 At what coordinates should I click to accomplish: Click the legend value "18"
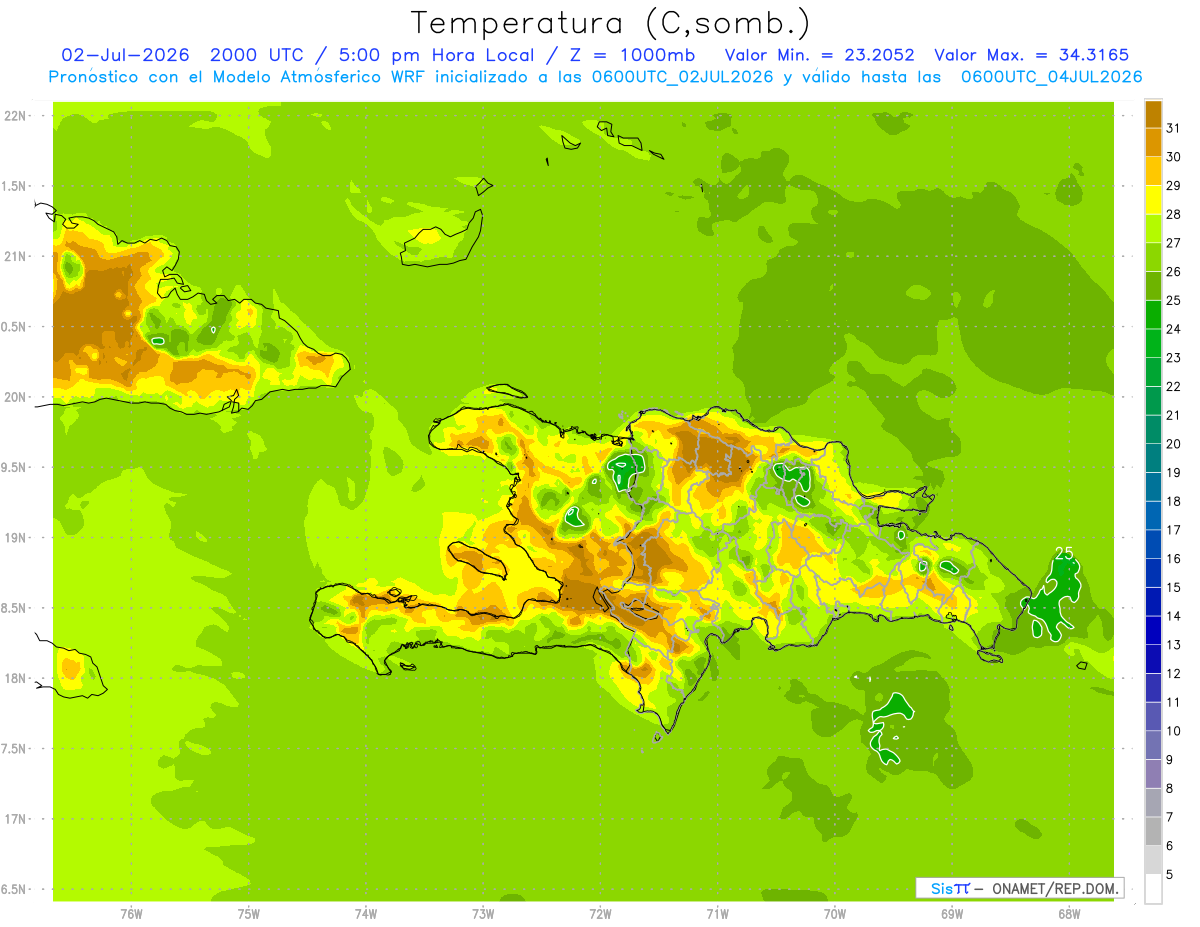tap(1174, 501)
